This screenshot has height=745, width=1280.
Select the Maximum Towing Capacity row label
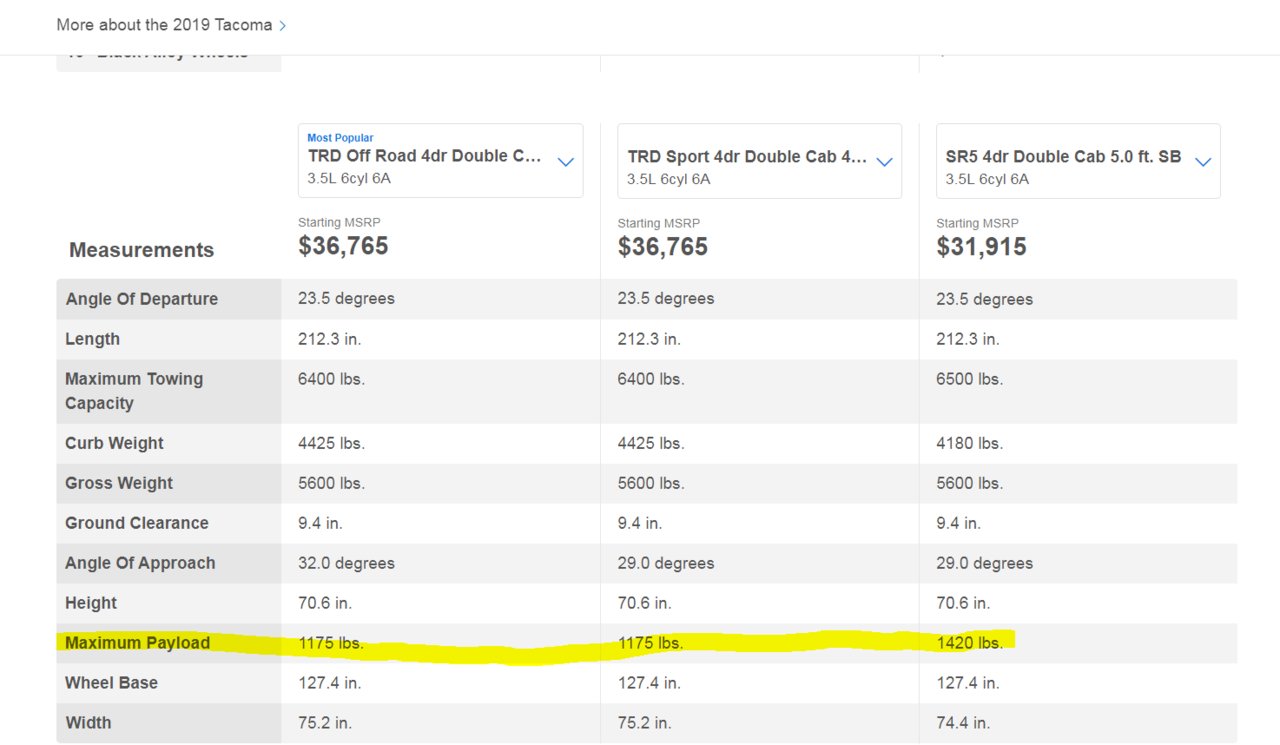pyautogui.click(x=134, y=391)
